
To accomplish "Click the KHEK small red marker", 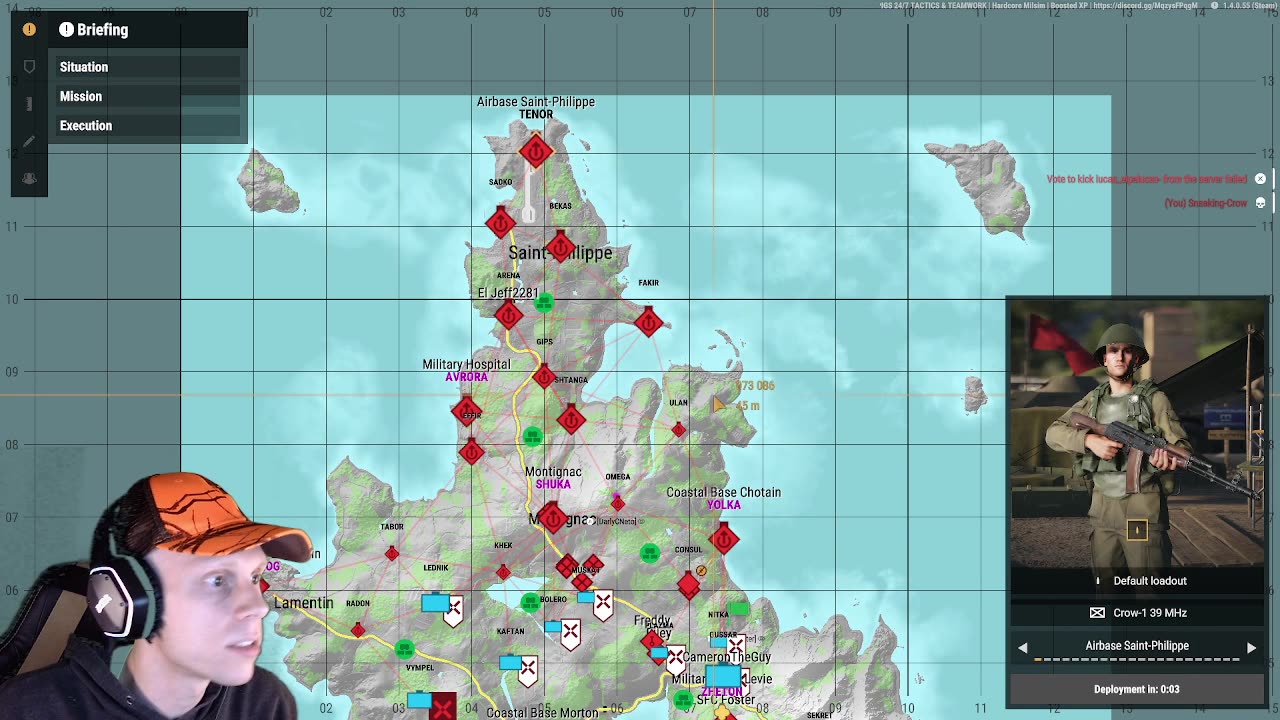I will click(503, 572).
